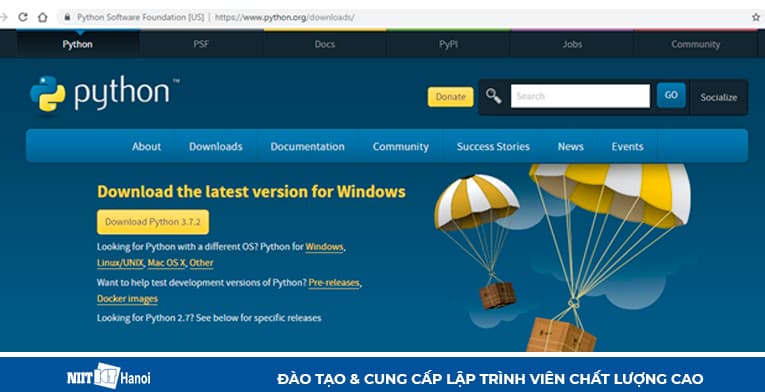This screenshot has width=765, height=392.
Task: Bookmark this page with the star icon
Action: tap(756, 17)
